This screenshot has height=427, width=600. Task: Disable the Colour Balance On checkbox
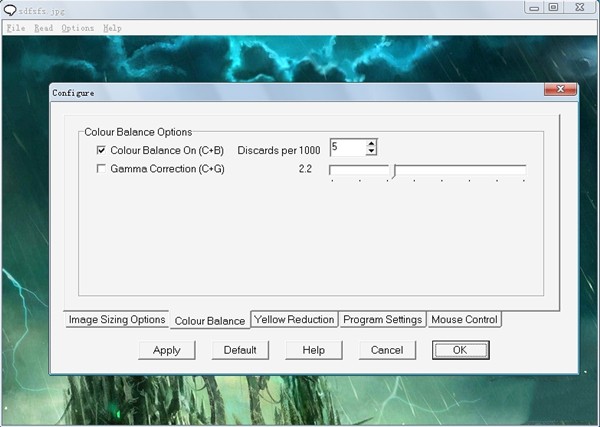tap(101, 149)
